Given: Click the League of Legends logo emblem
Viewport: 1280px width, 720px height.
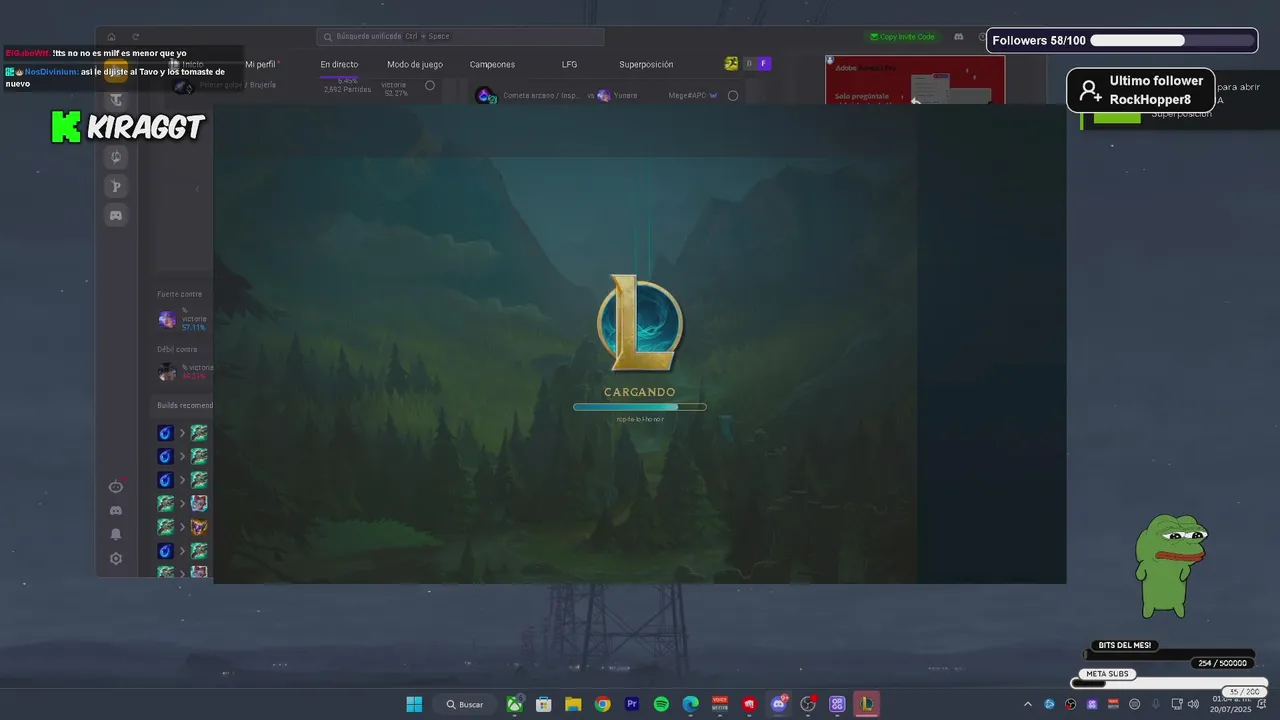Looking at the screenshot, I should click(x=640, y=323).
